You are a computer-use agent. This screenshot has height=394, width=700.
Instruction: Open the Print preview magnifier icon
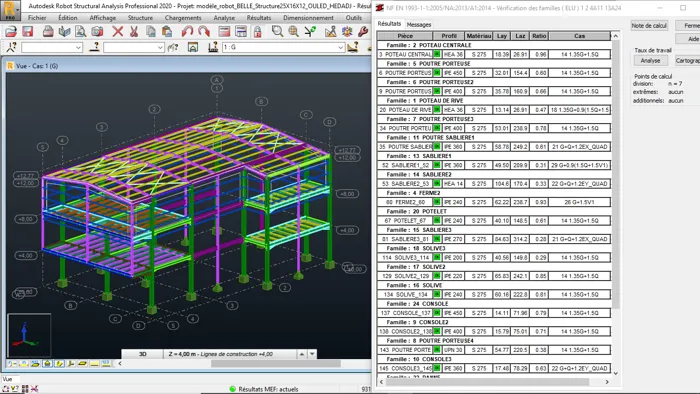[x=80, y=31]
